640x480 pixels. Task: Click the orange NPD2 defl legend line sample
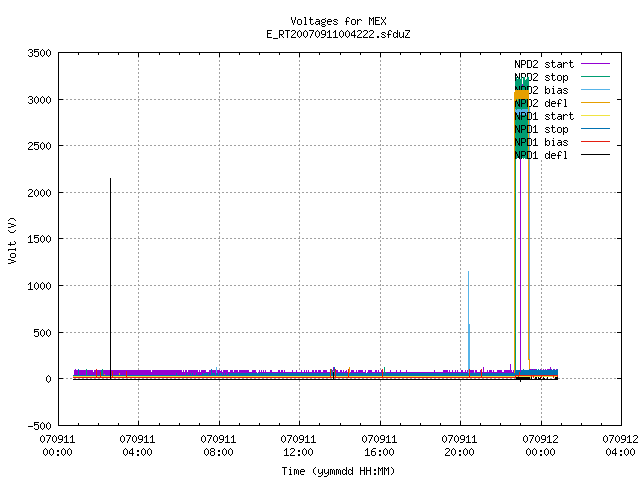596,103
